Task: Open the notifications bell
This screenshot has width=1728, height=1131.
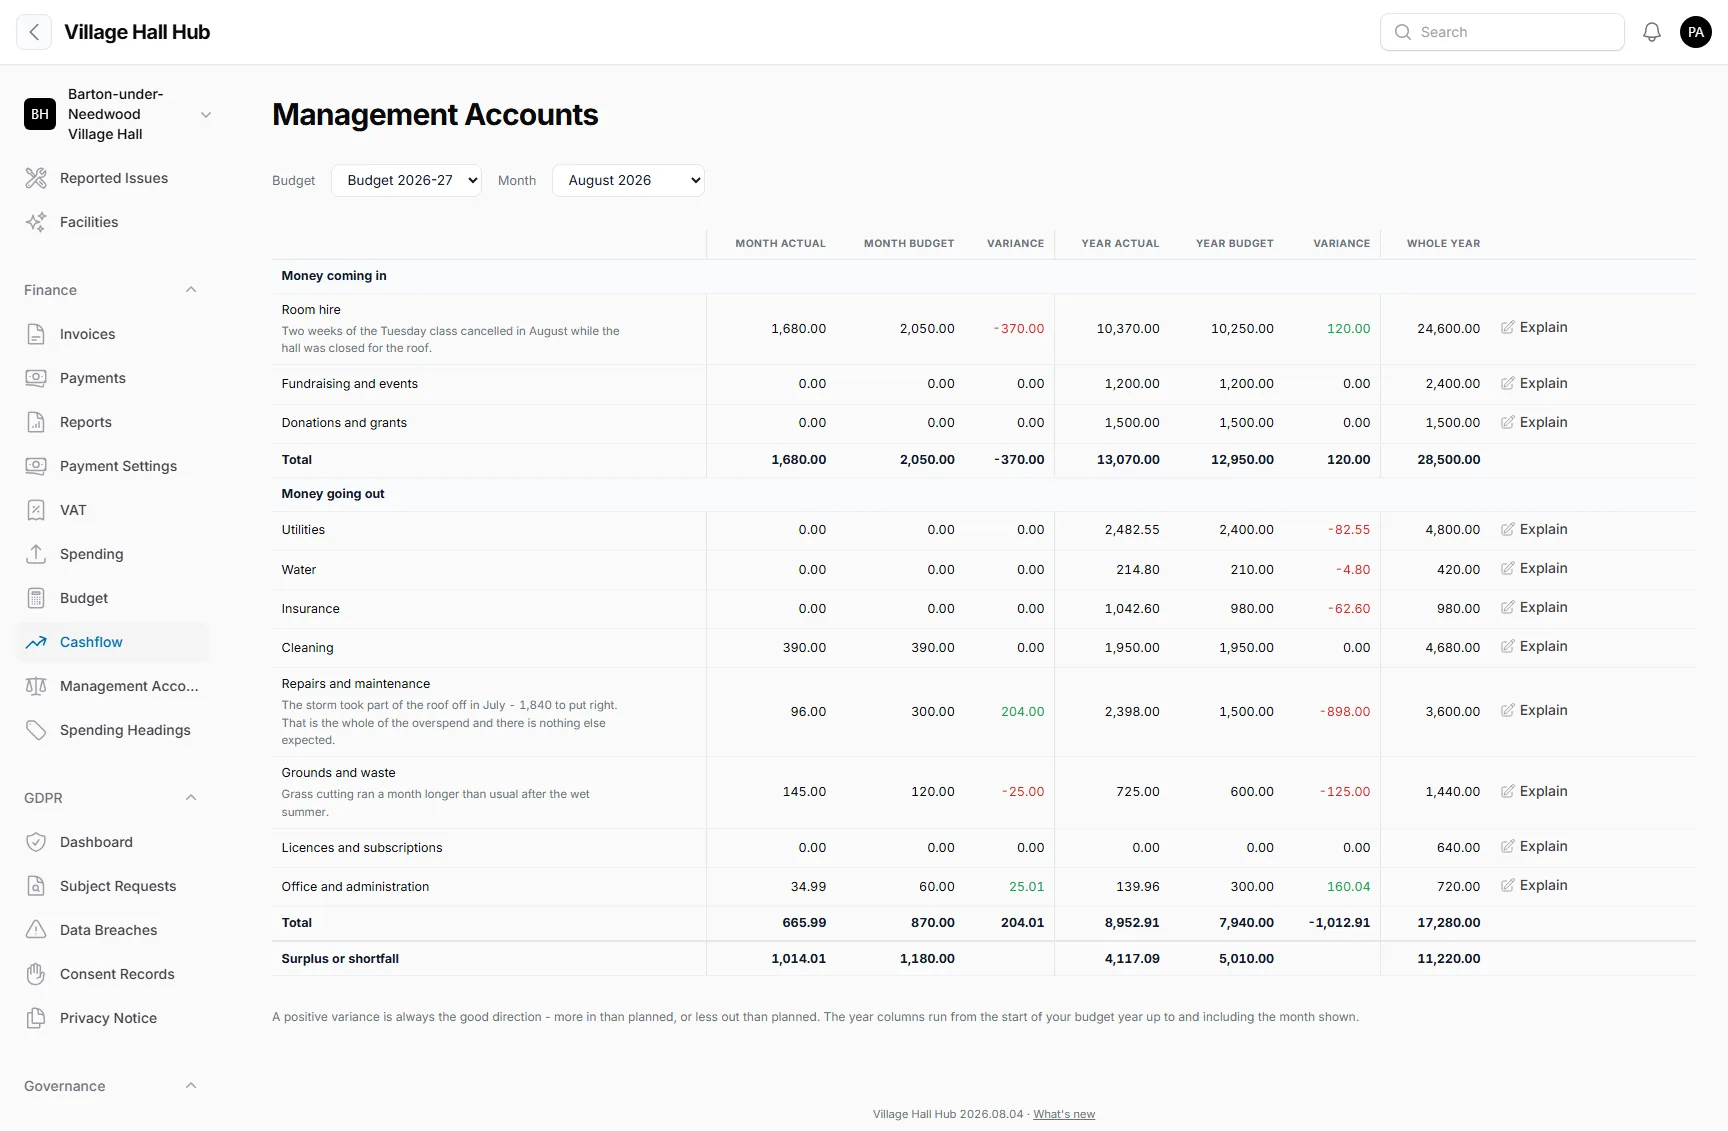Action: (1652, 32)
